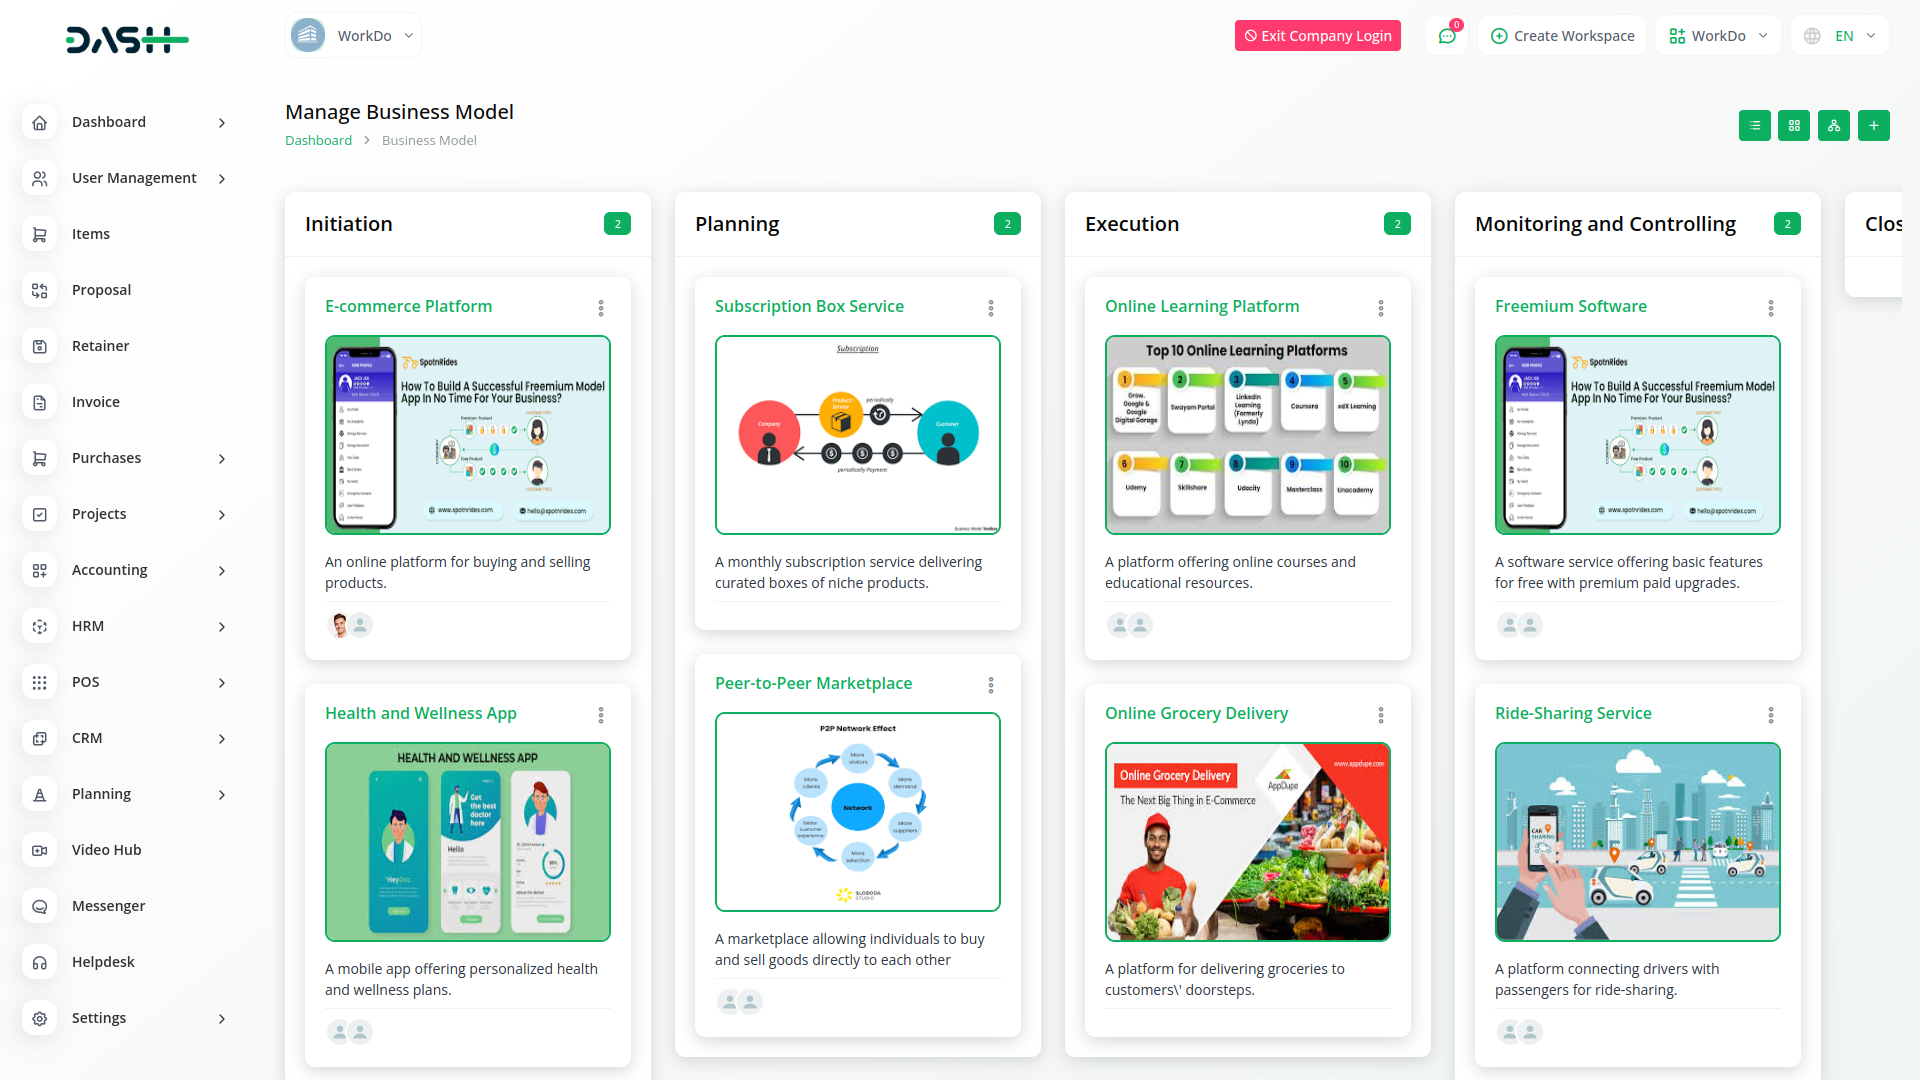This screenshot has height=1080, width=1920.
Task: Open the chat messages icon in header
Action: click(1446, 36)
